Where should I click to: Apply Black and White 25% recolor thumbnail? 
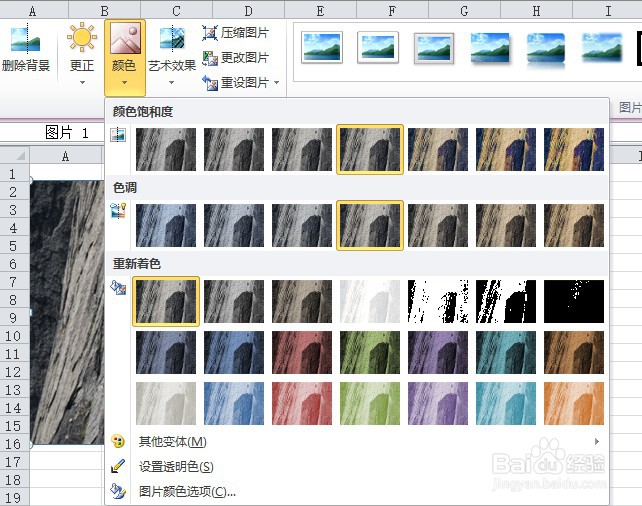438,301
